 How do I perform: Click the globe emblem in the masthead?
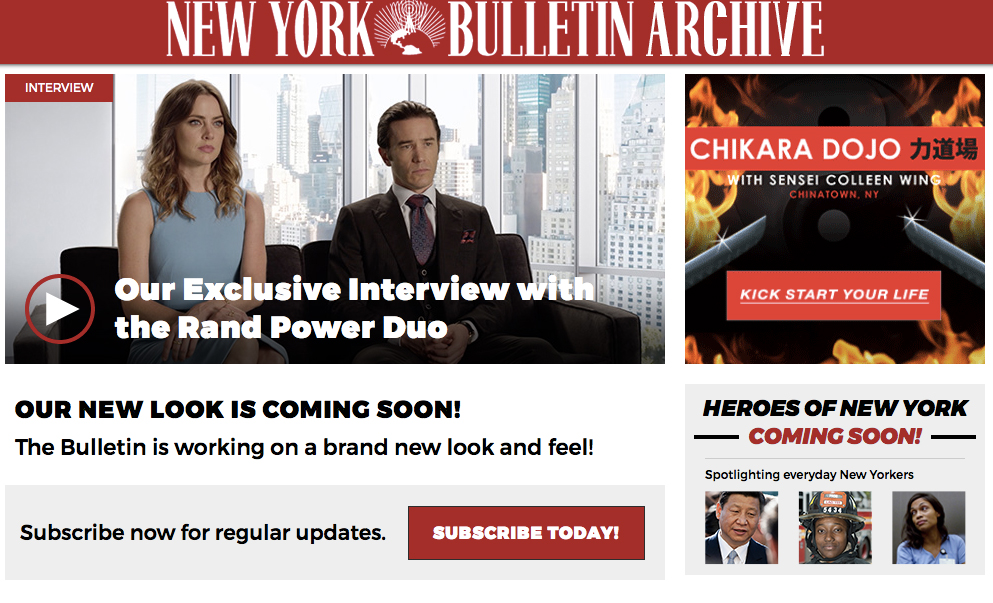click(409, 29)
